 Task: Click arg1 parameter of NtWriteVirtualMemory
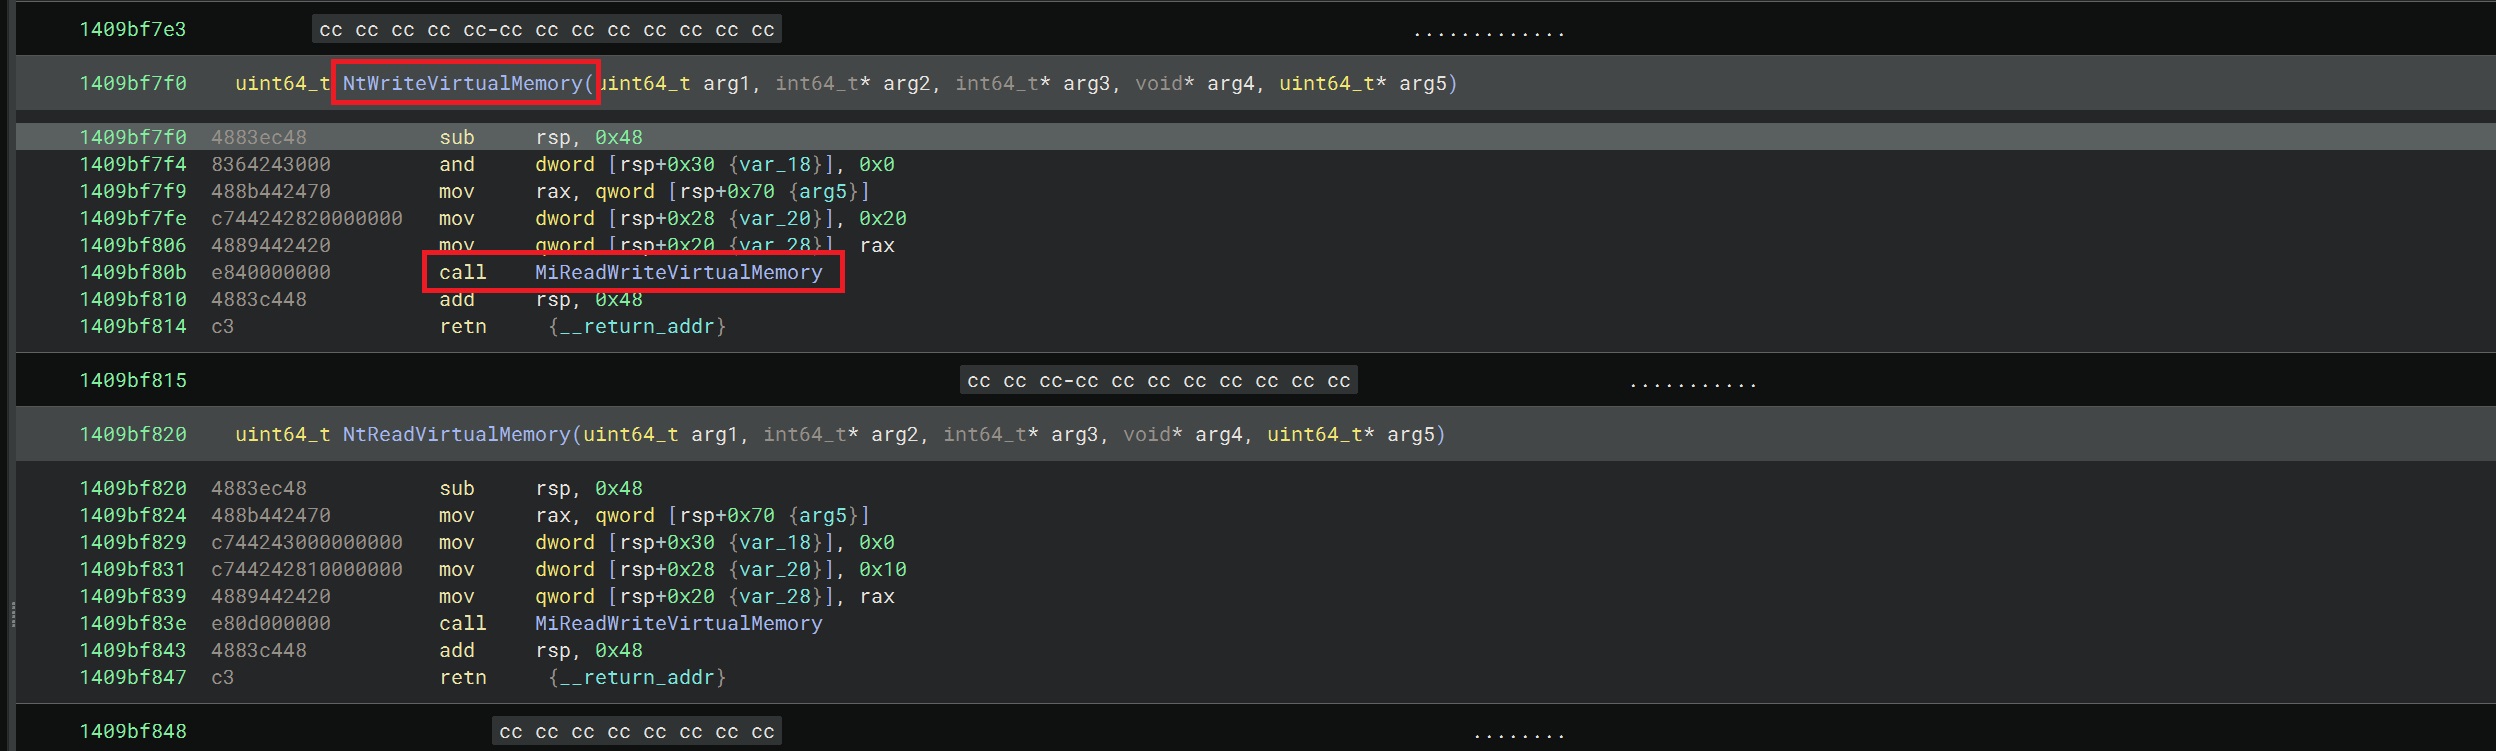coord(727,83)
